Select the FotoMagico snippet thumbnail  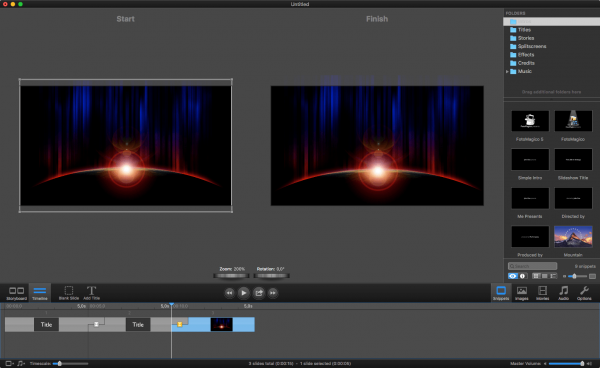(573, 121)
